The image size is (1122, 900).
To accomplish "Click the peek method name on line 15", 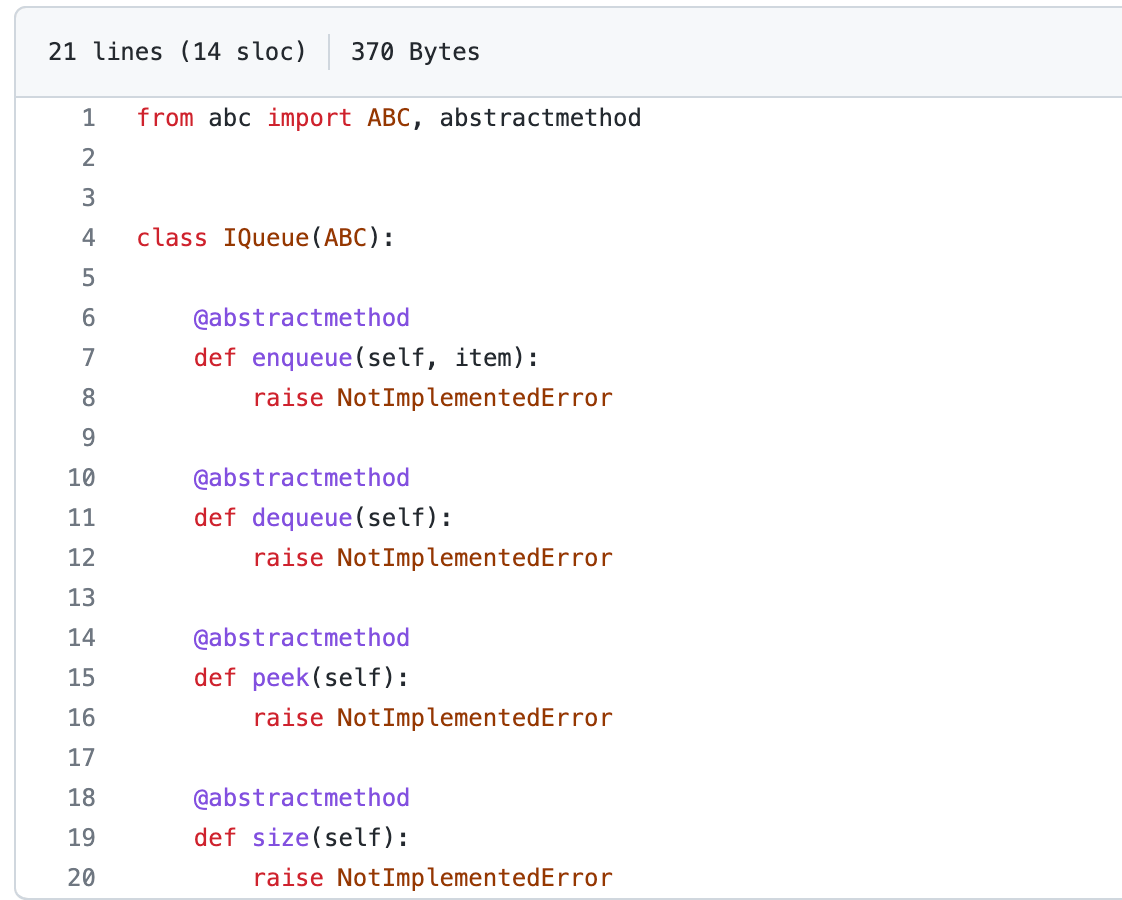I will click(279, 678).
